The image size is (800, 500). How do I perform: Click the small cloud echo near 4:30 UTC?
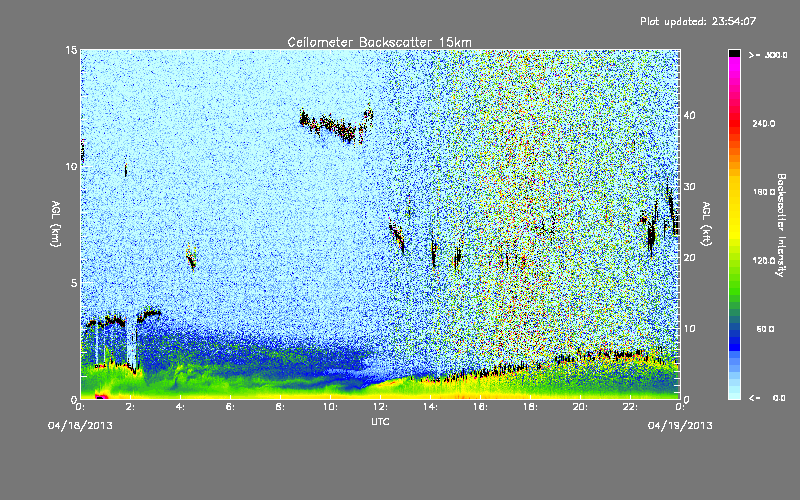click(191, 258)
